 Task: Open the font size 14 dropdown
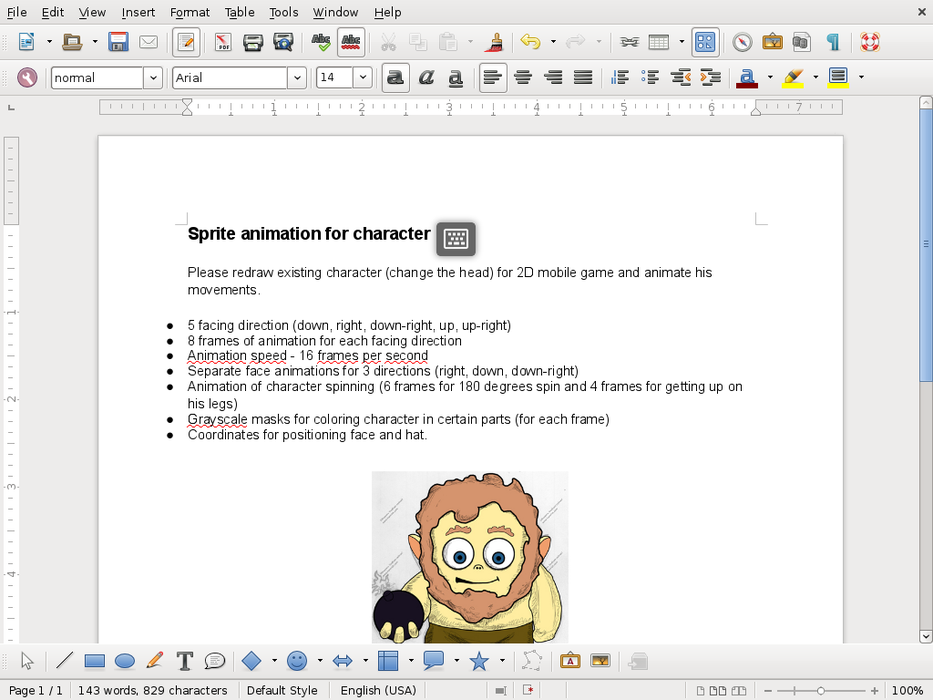coord(362,78)
